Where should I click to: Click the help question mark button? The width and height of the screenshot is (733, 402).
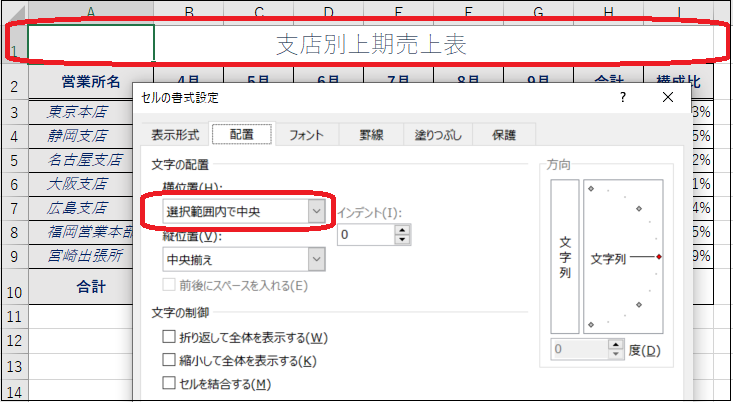(x=622, y=98)
